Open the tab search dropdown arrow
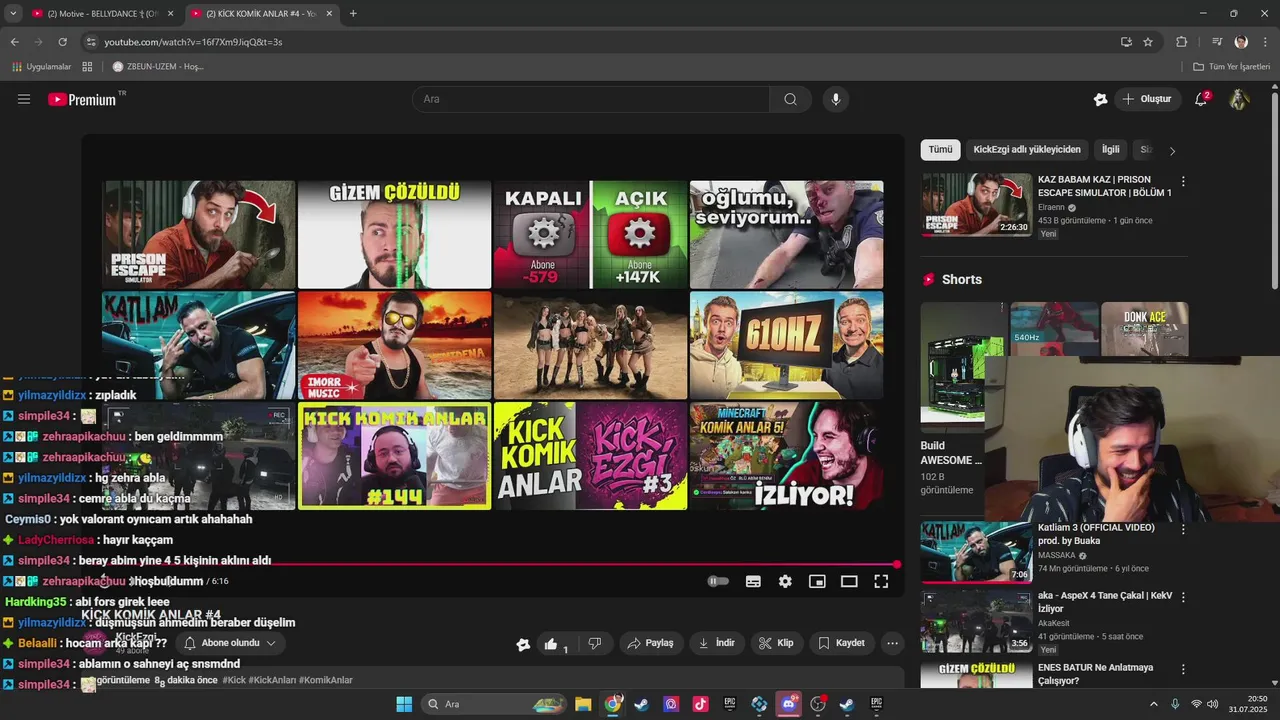Screen dimensions: 1280x720 click(x=12, y=13)
